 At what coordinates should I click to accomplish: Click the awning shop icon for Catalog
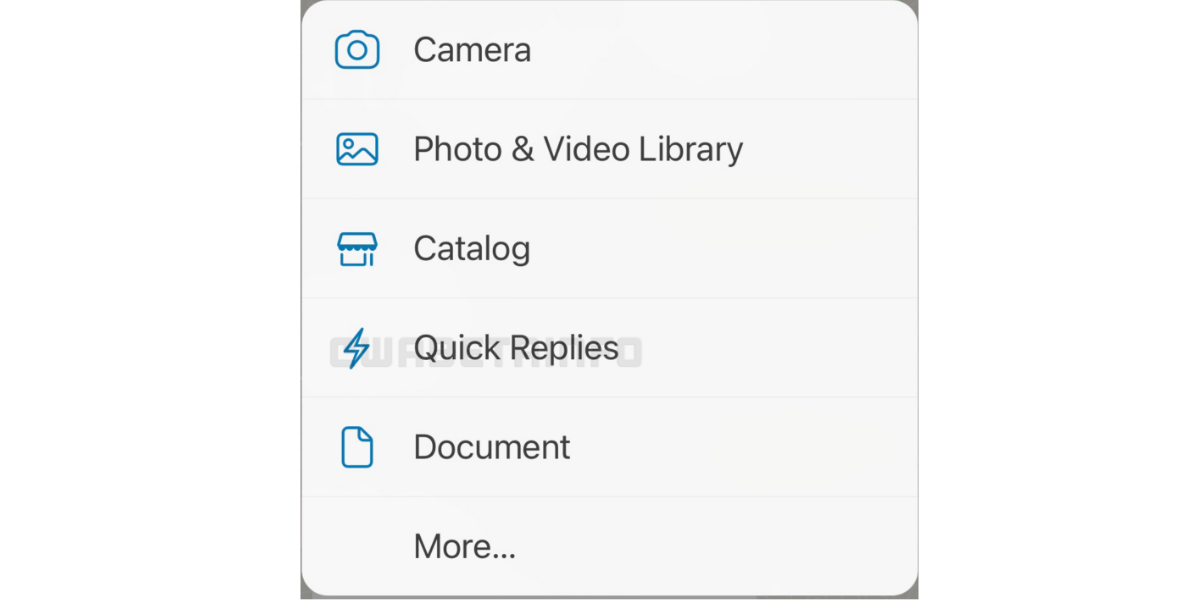[x=356, y=248]
